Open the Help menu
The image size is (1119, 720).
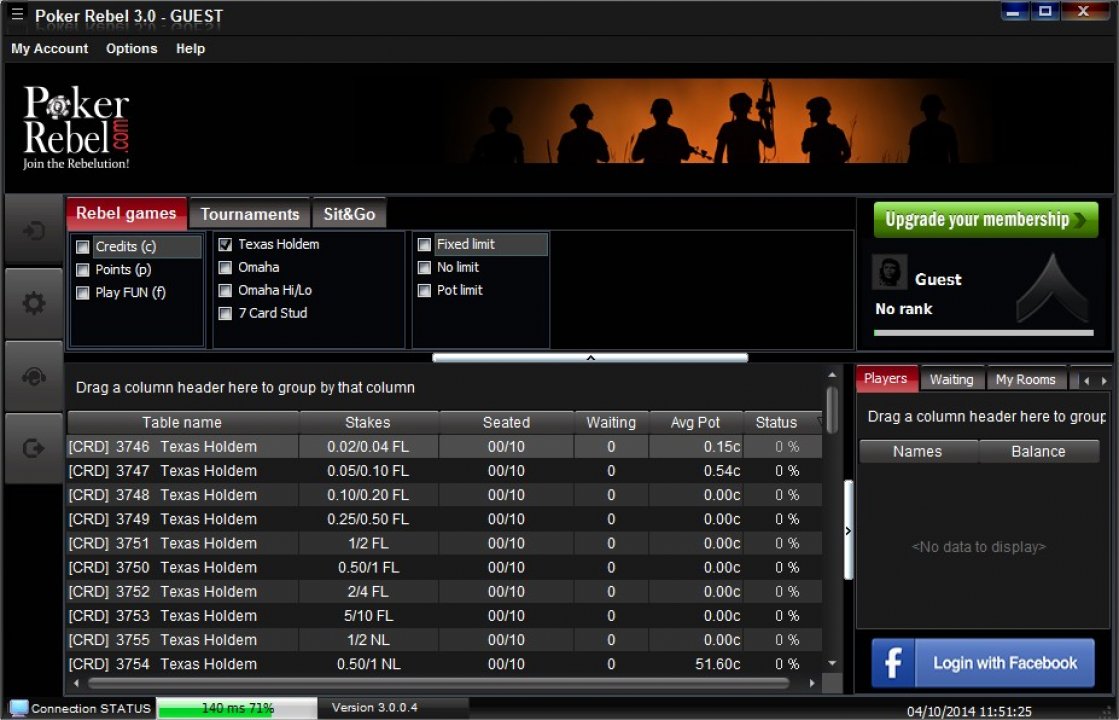click(x=191, y=49)
